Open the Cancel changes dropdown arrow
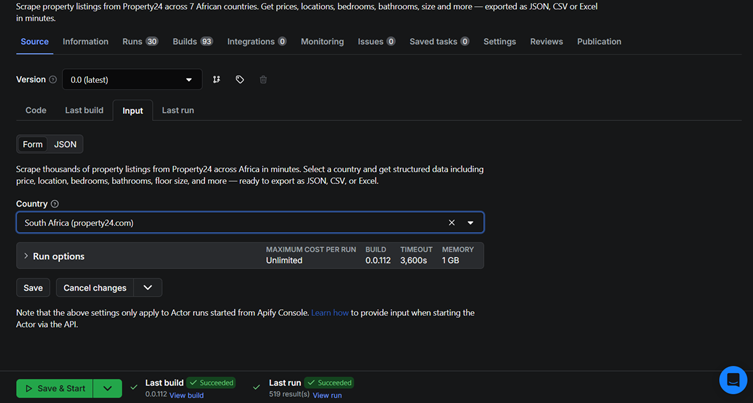The width and height of the screenshot is (753, 403). [147, 288]
